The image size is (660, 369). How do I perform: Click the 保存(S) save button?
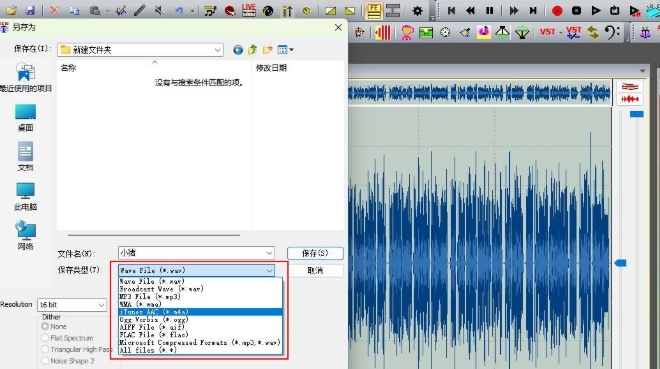(315, 253)
